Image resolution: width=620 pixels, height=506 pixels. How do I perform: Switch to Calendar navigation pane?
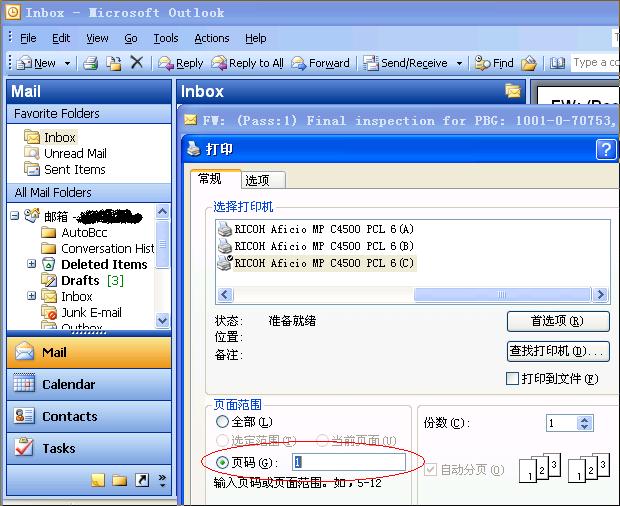tap(89, 384)
